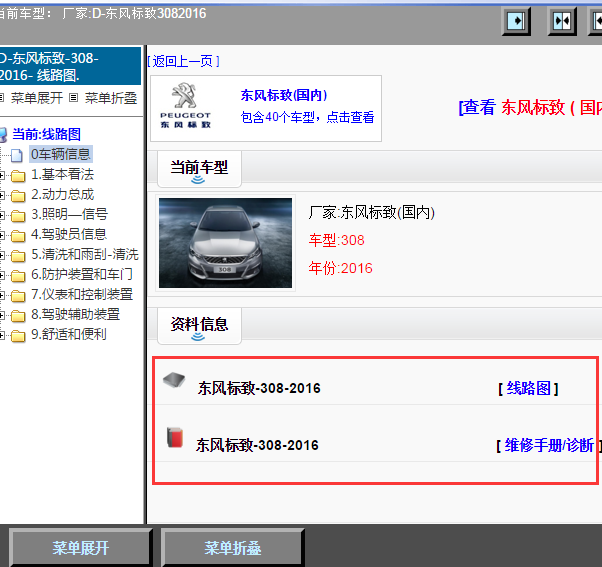The width and height of the screenshot is (602, 567).
Task: Open the 1.基本看法 folder label
Action: 62,175
